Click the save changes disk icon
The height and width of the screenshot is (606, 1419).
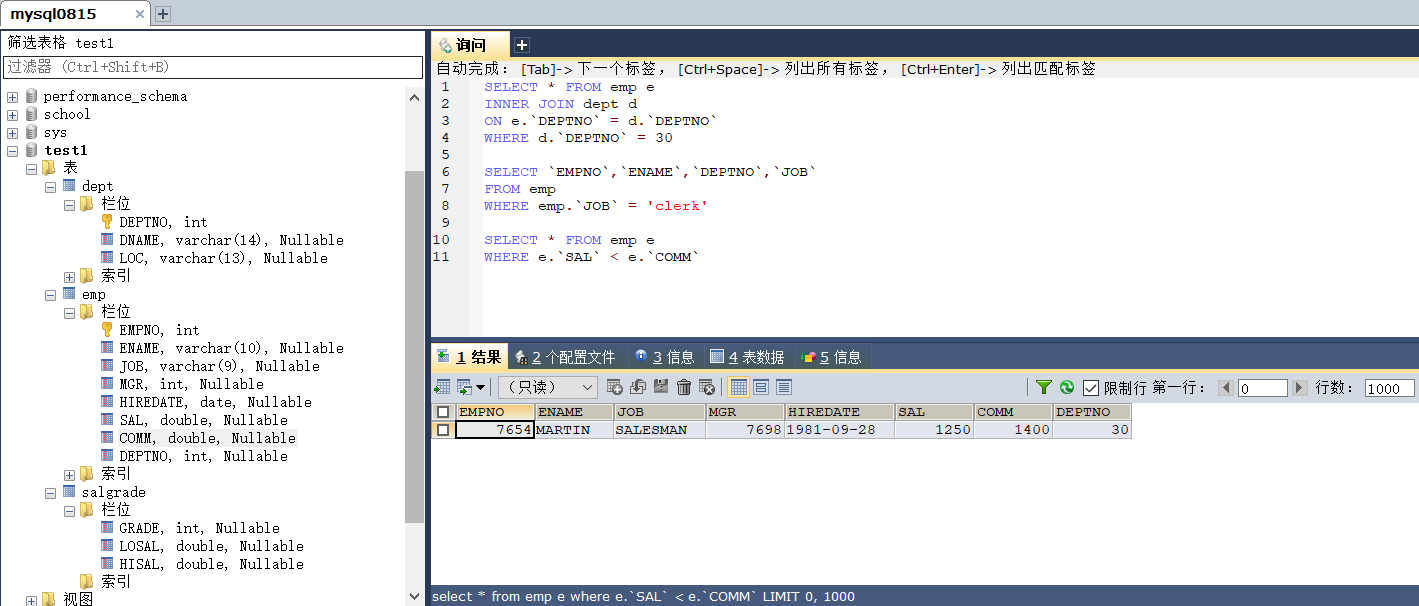pos(661,387)
